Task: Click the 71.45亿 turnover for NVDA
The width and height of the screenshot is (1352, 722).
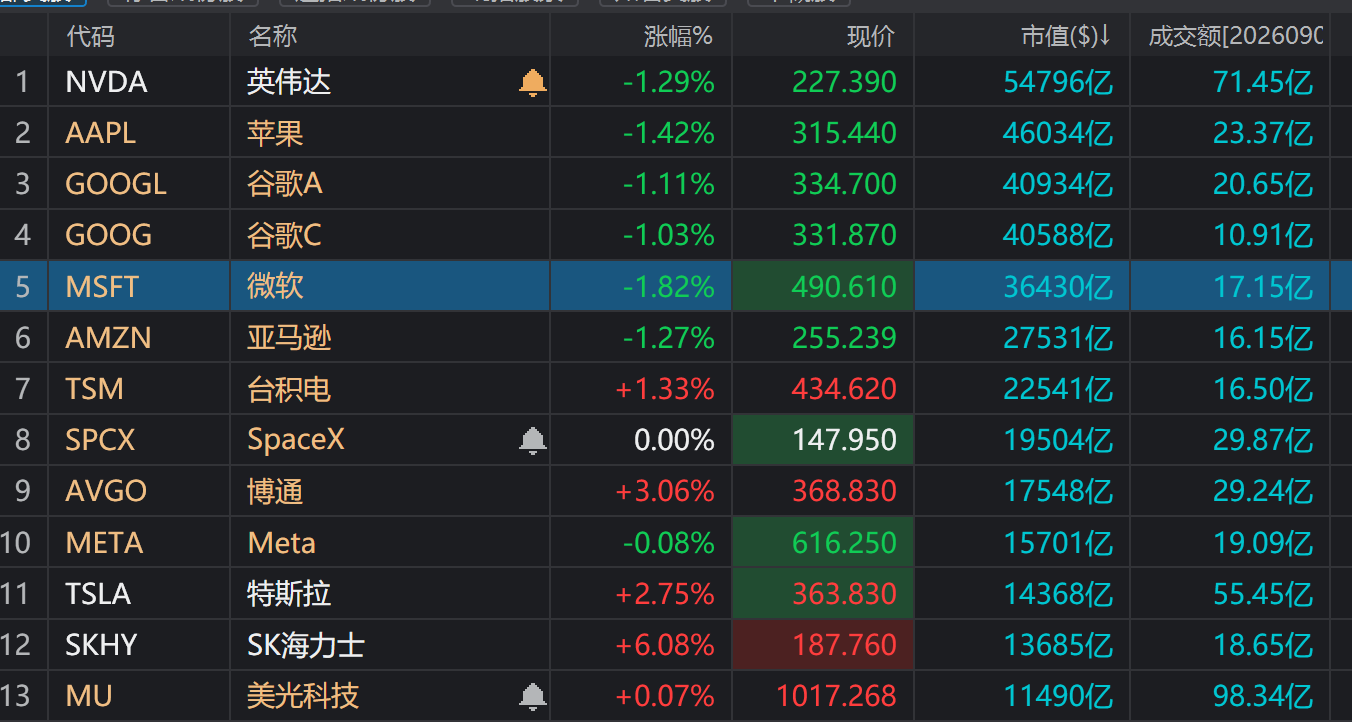Action: 1263,82
